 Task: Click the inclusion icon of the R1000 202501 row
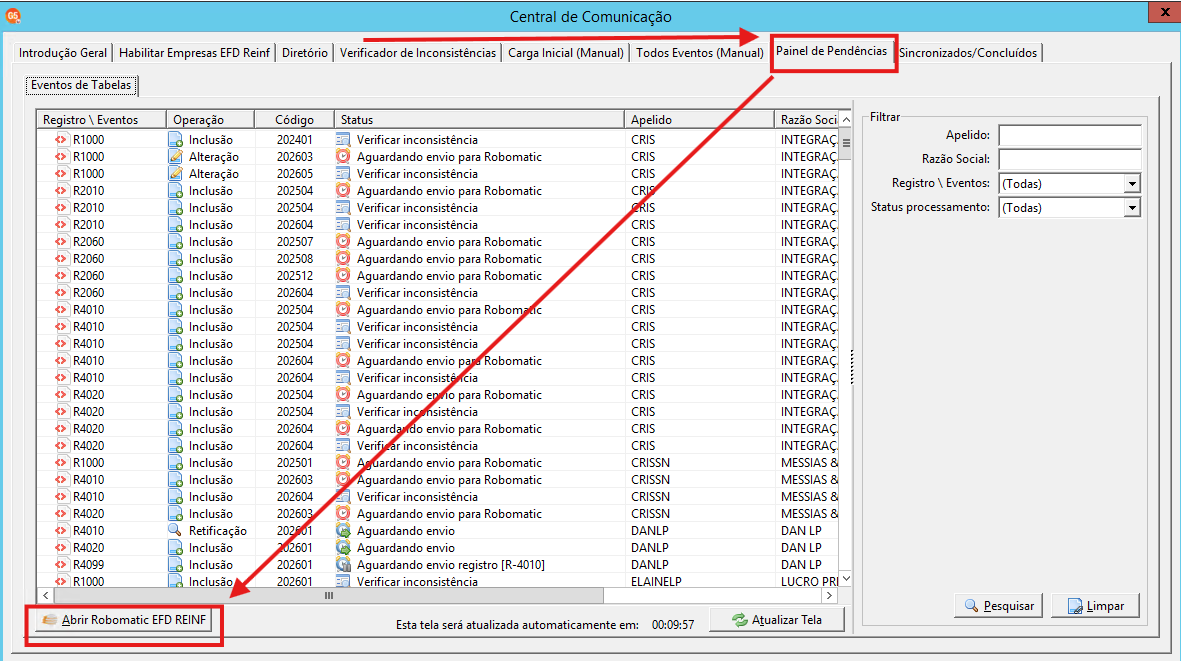click(x=175, y=463)
